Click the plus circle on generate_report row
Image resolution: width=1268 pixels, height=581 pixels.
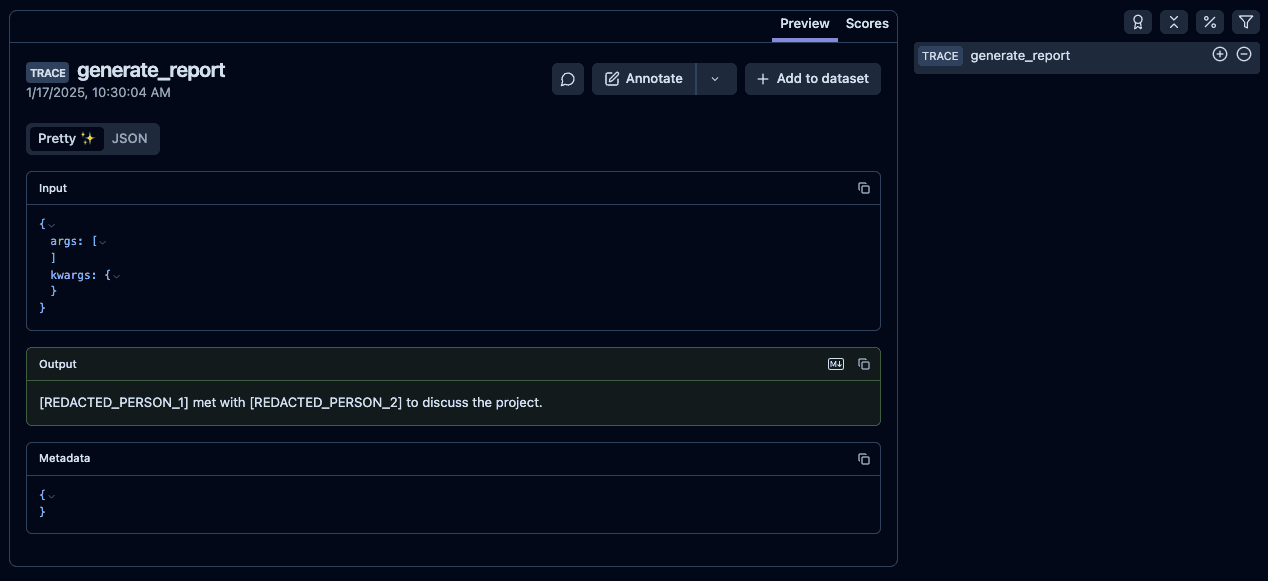click(x=1219, y=55)
